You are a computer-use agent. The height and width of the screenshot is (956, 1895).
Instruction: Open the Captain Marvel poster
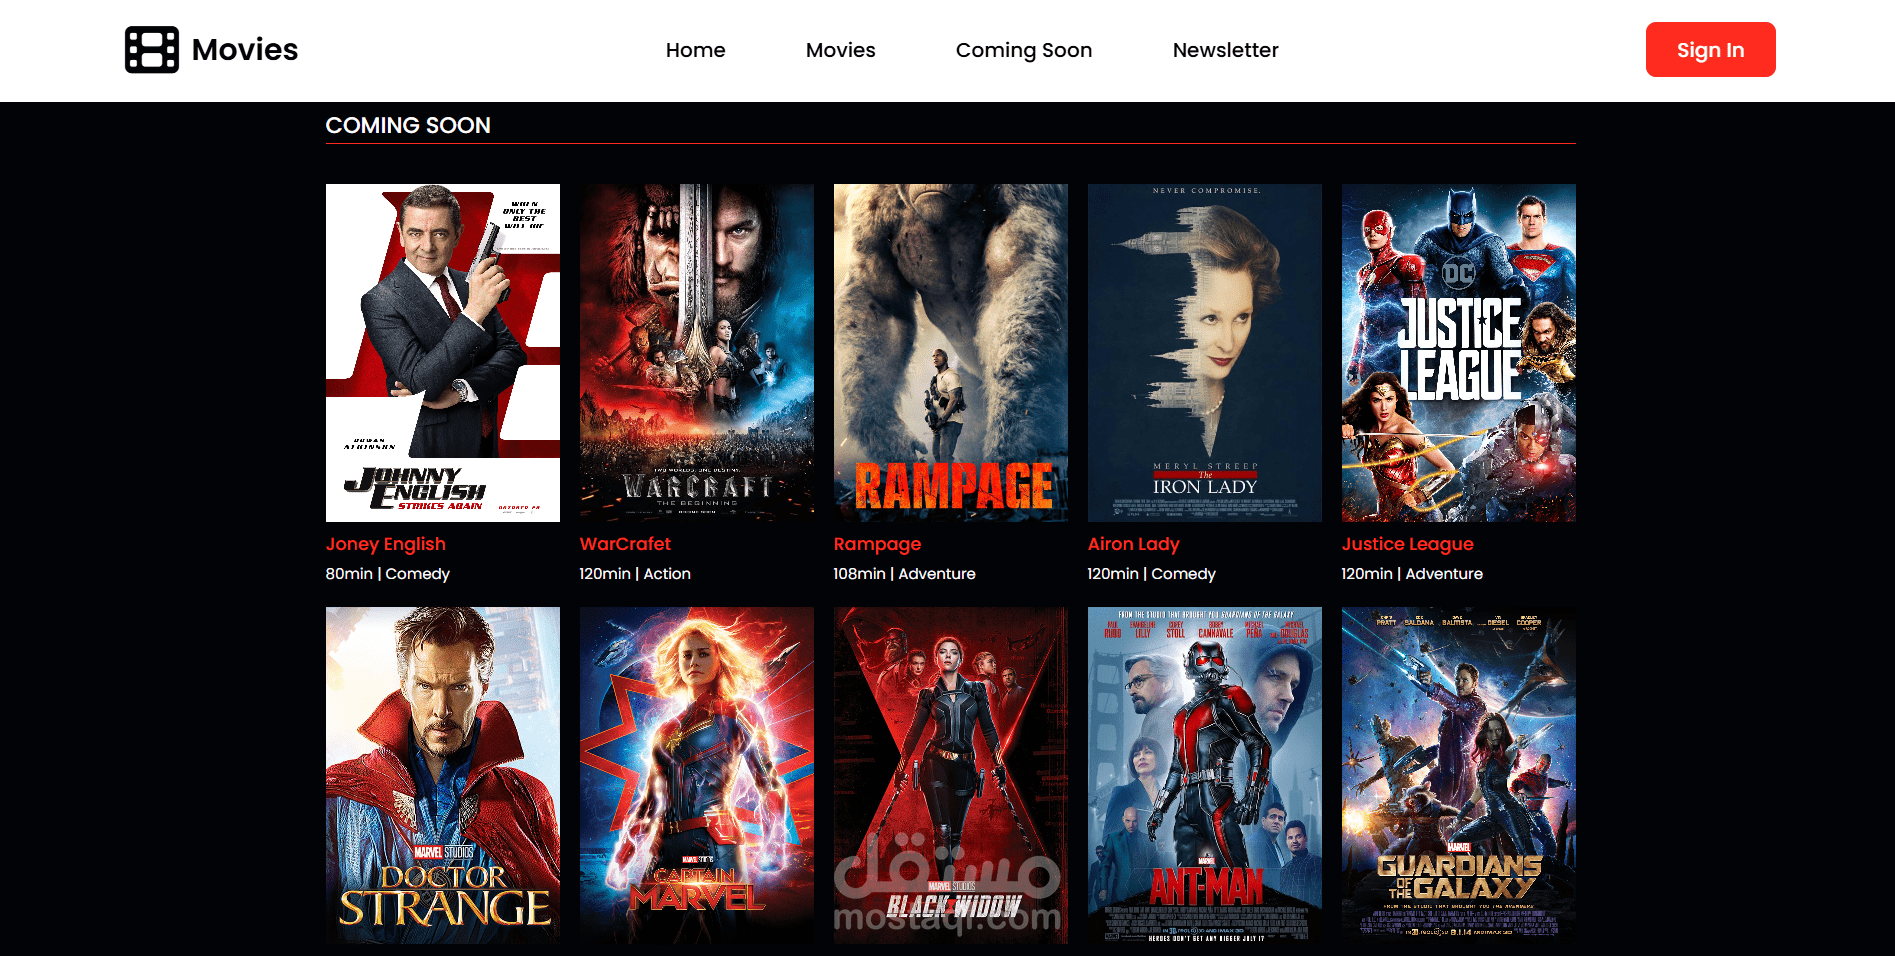pos(697,775)
